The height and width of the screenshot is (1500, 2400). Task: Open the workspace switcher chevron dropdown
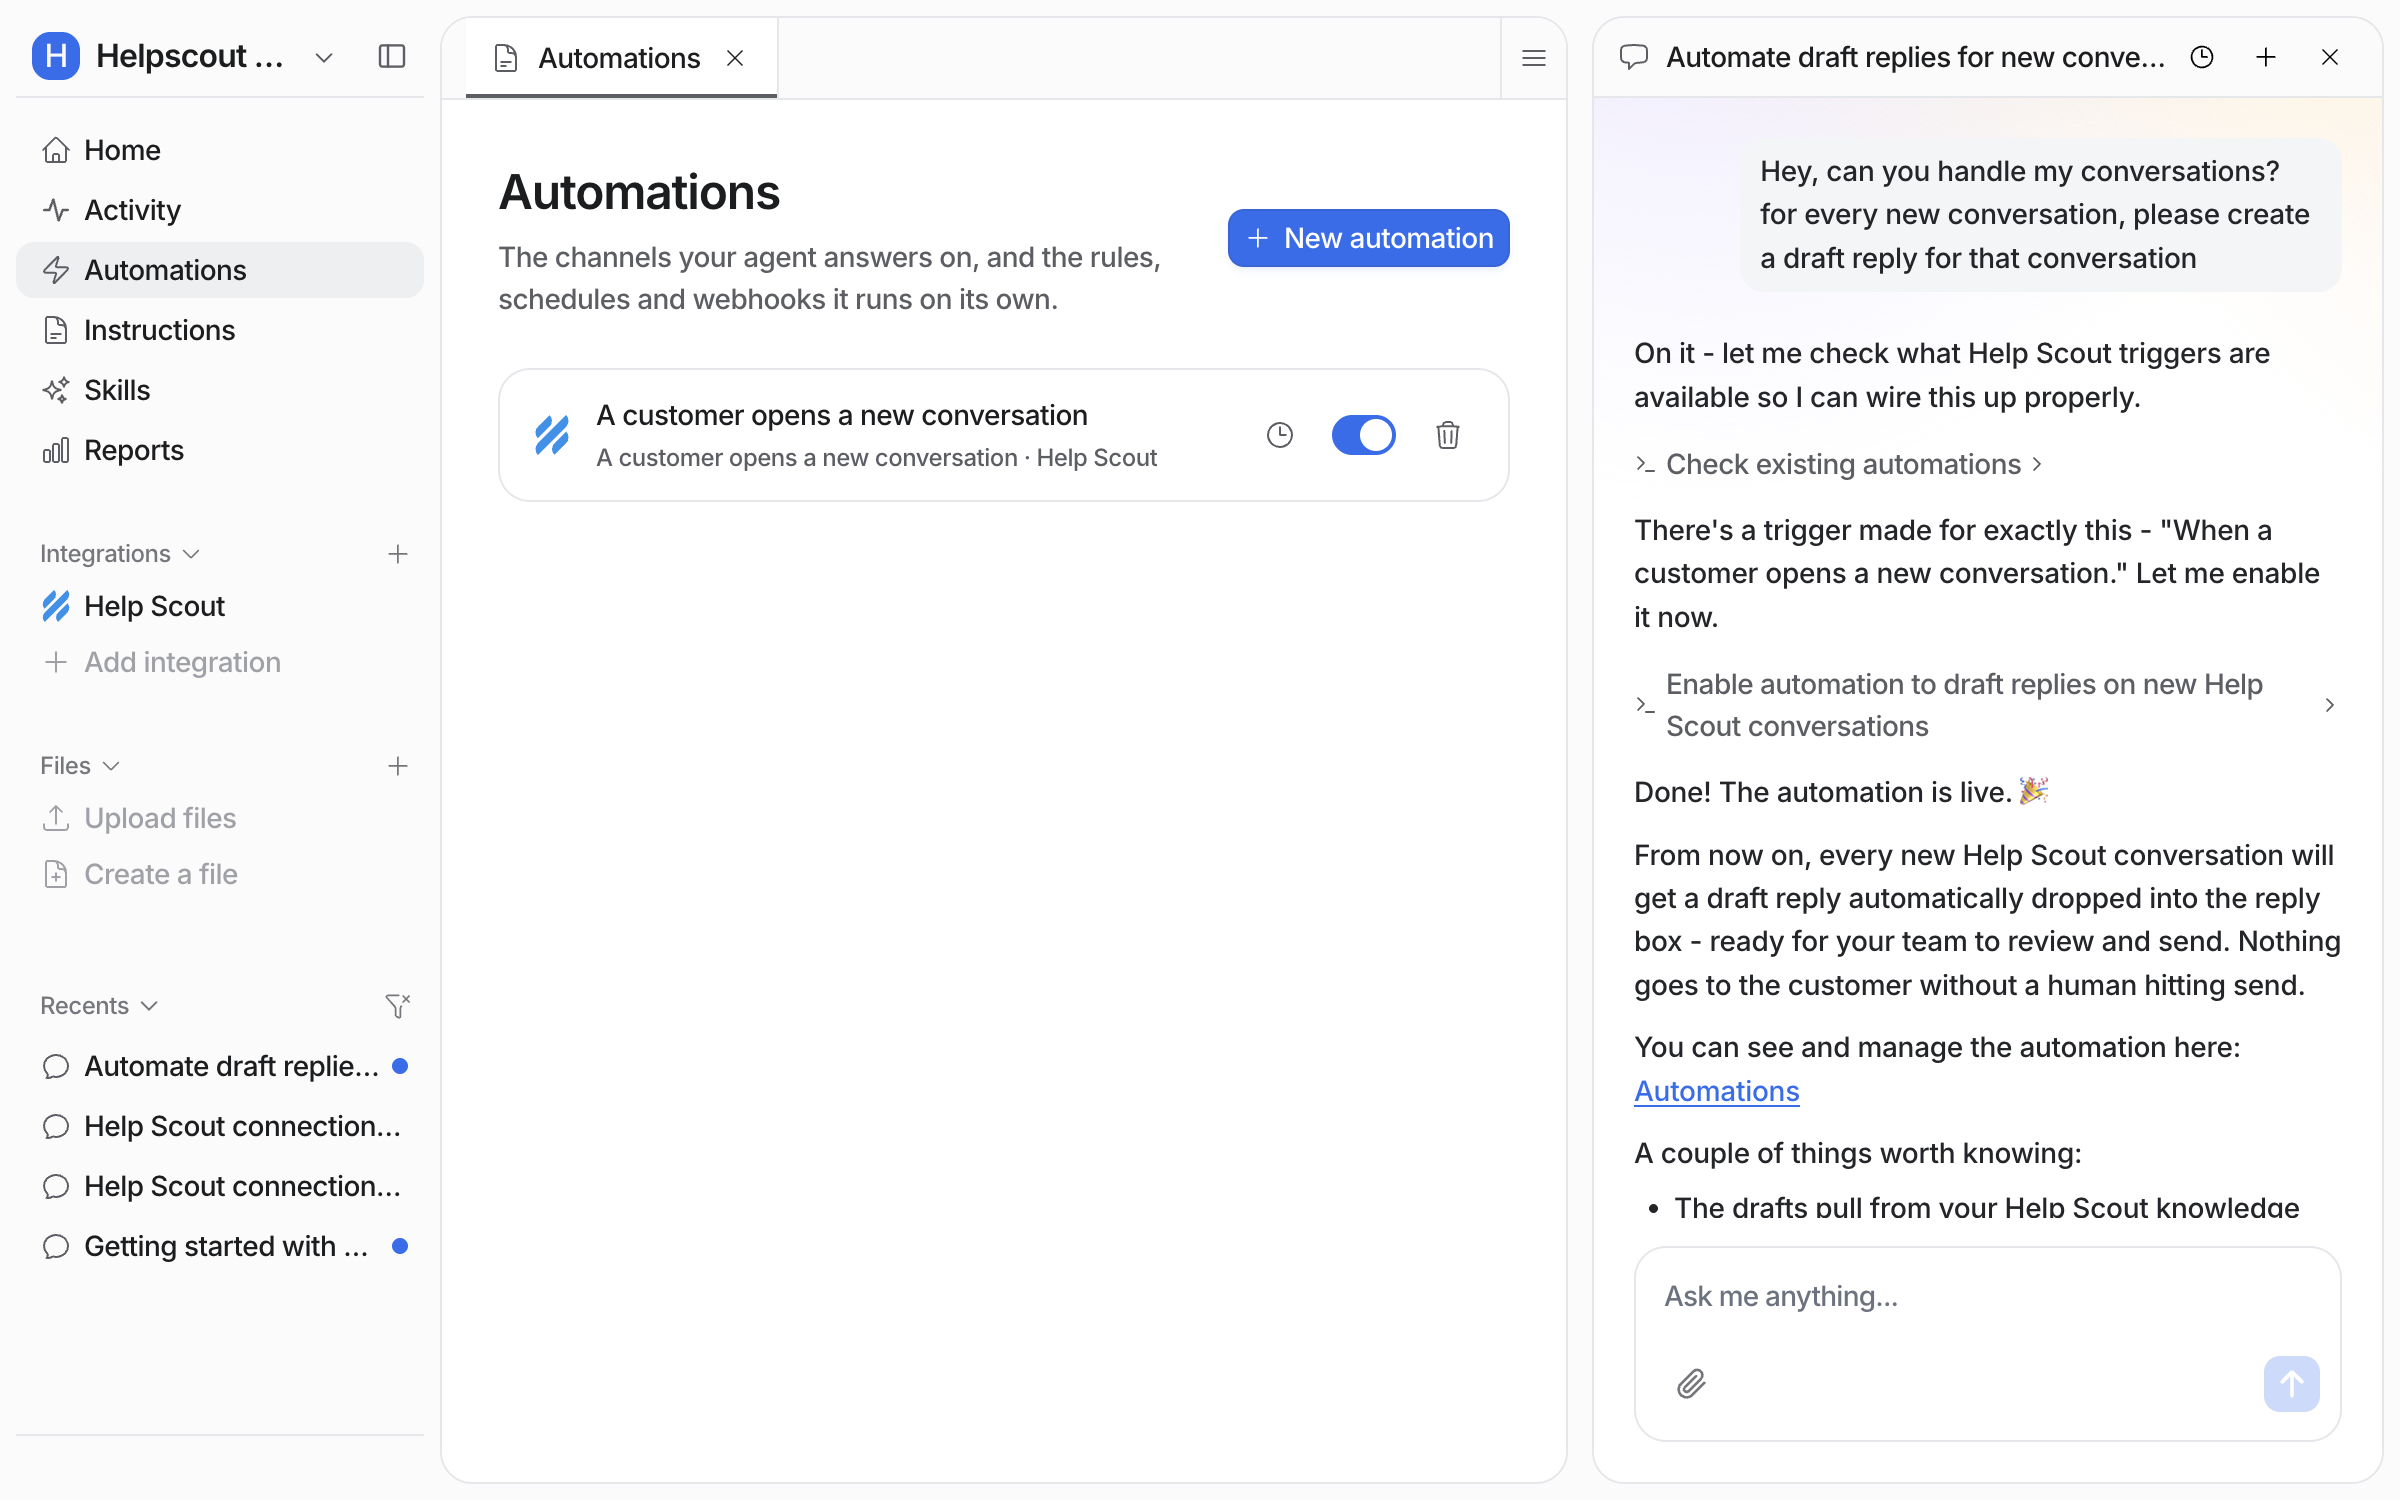[x=324, y=57]
